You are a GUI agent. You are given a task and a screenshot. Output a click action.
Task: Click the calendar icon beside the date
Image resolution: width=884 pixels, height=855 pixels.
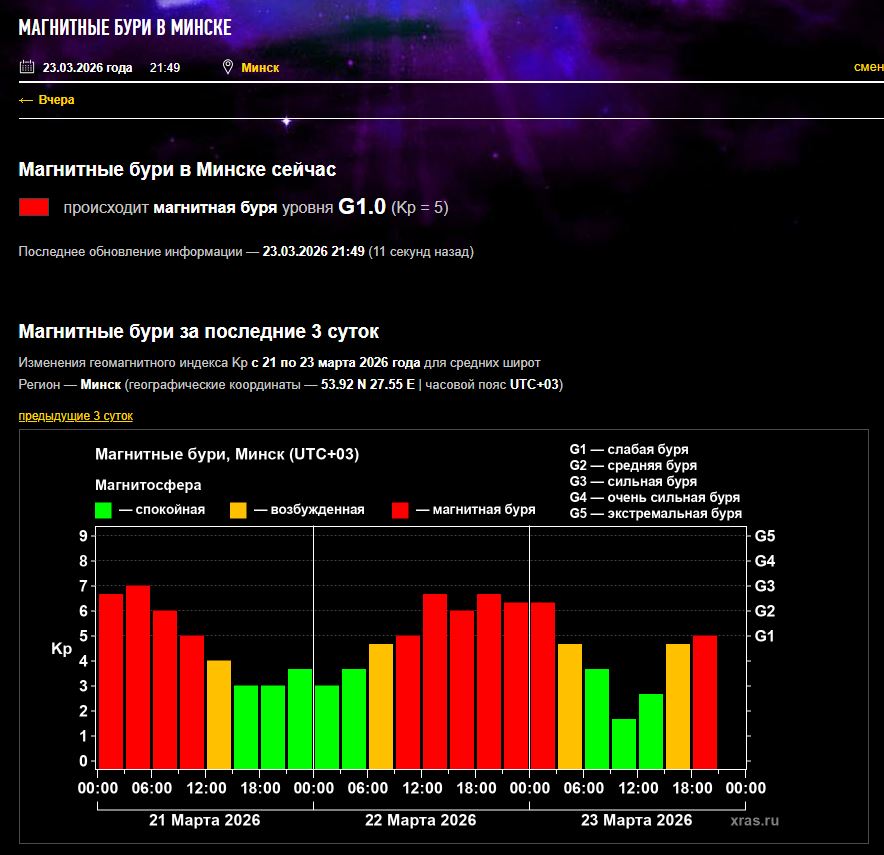[27, 68]
